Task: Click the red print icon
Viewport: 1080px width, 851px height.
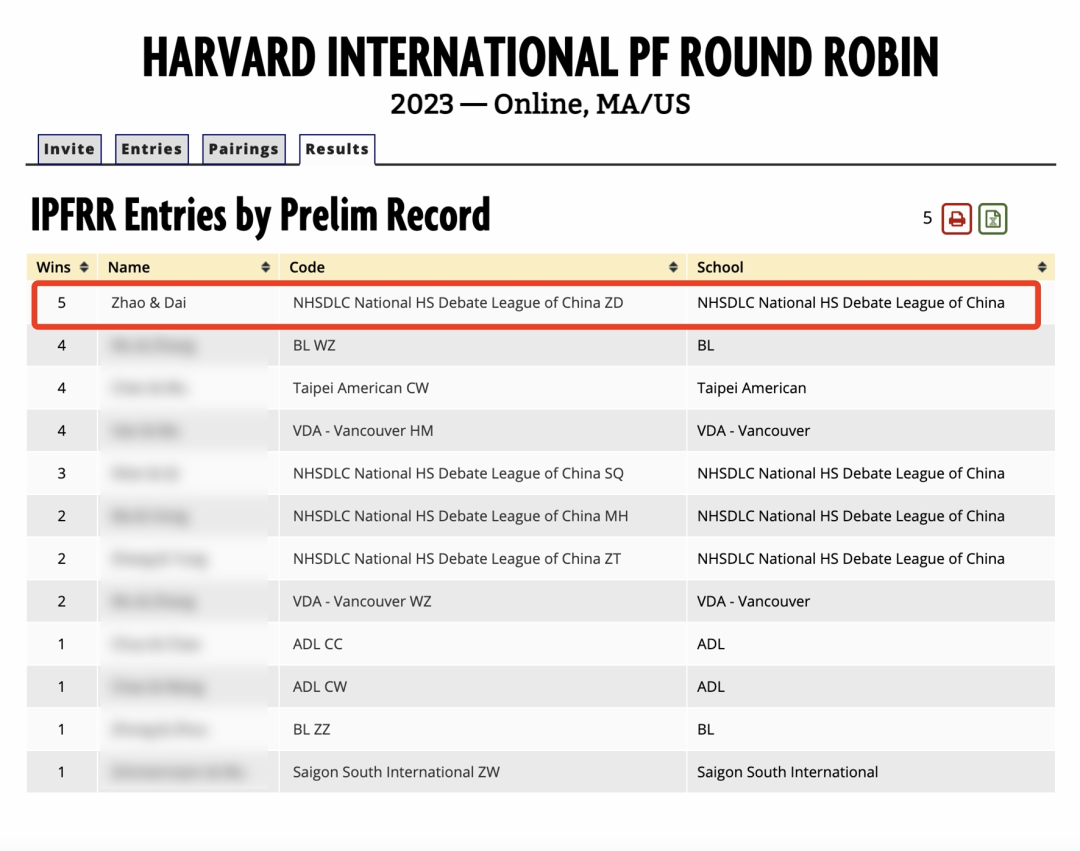Action: [956, 219]
